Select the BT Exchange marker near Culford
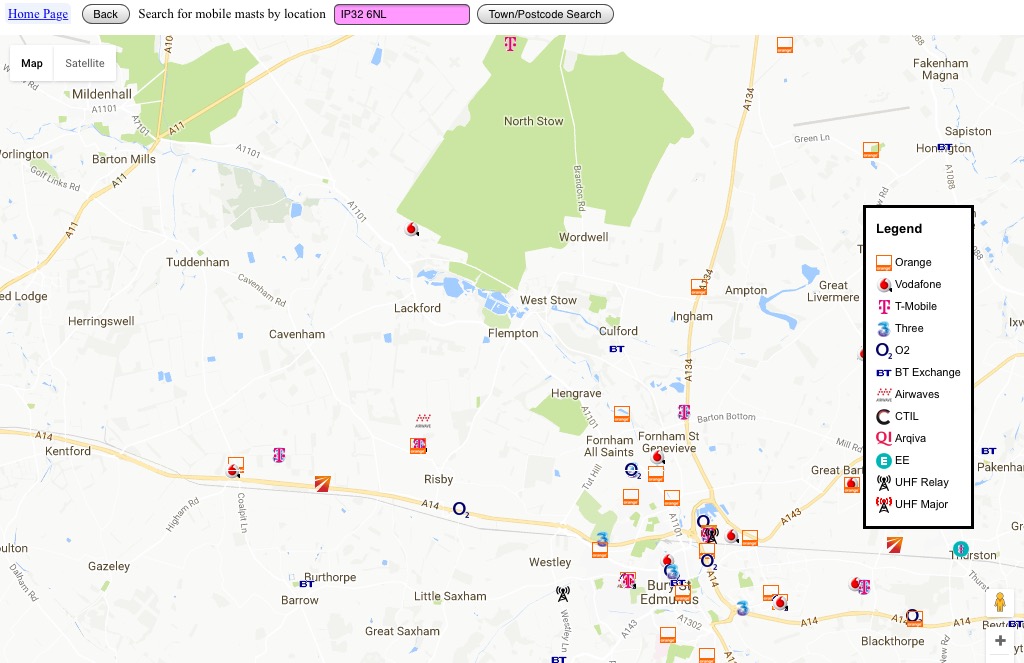Image resolution: width=1024 pixels, height=663 pixels. click(x=617, y=349)
